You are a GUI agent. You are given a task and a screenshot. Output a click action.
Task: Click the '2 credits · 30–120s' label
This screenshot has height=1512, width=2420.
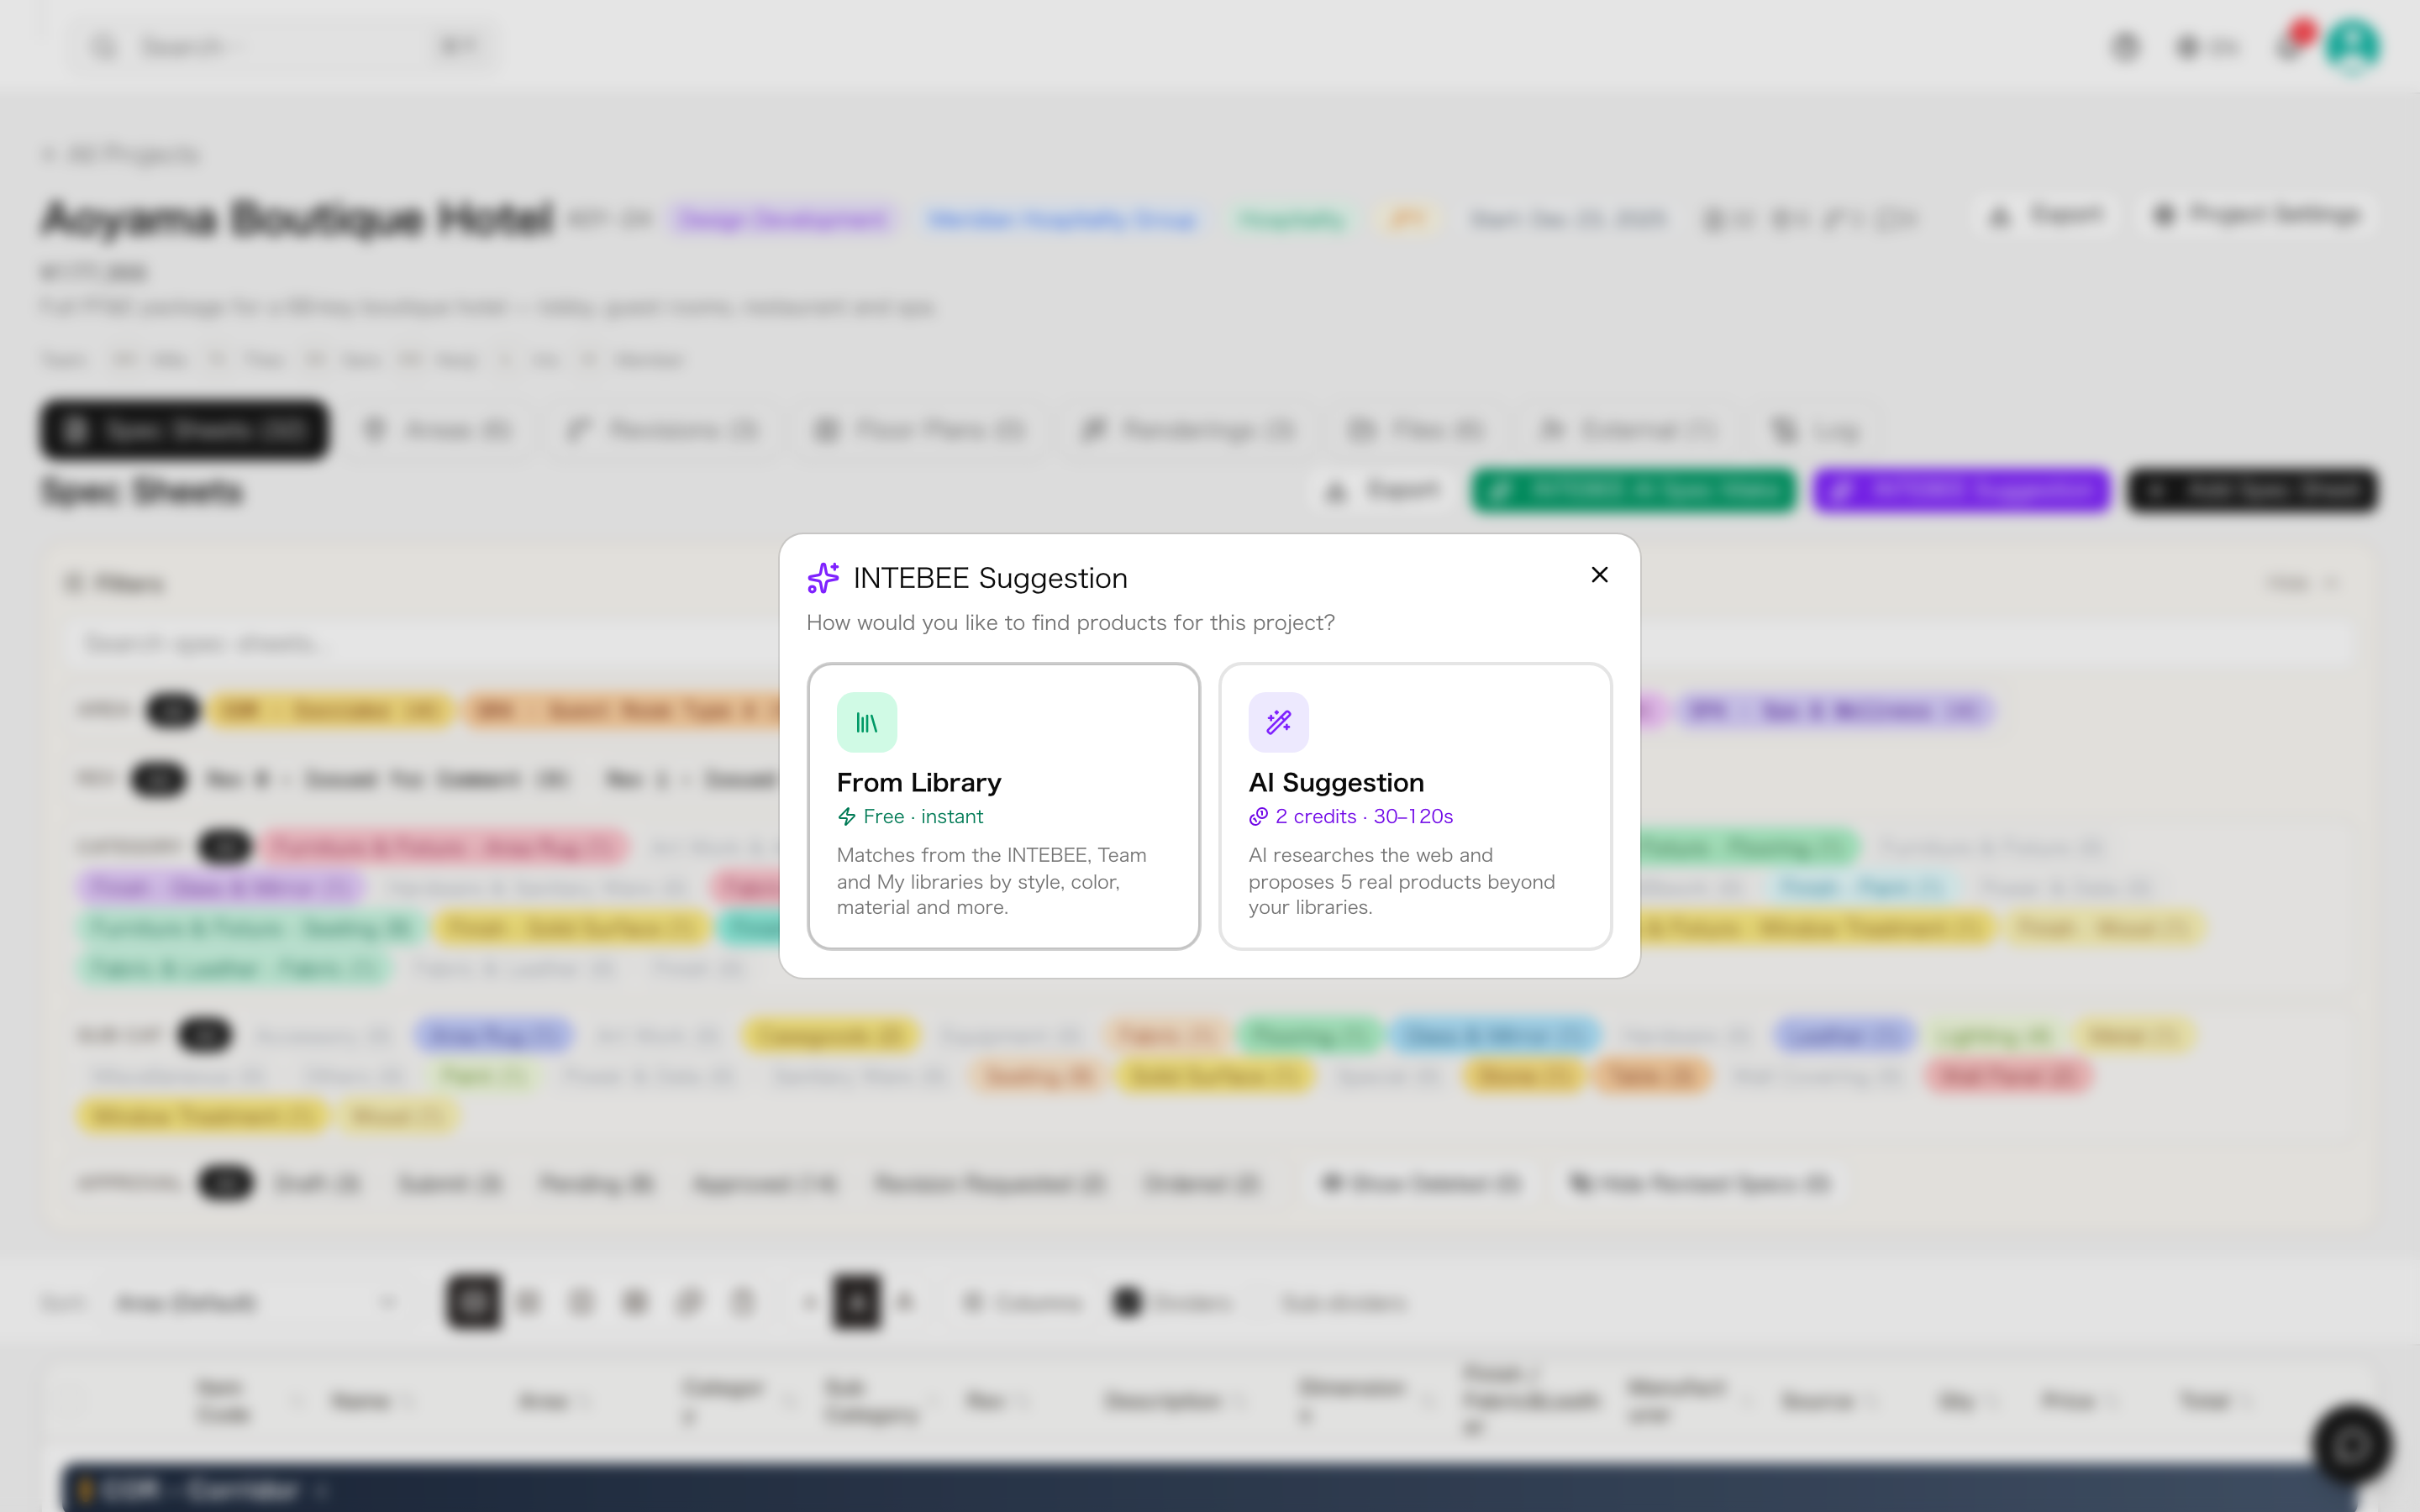tap(1364, 817)
